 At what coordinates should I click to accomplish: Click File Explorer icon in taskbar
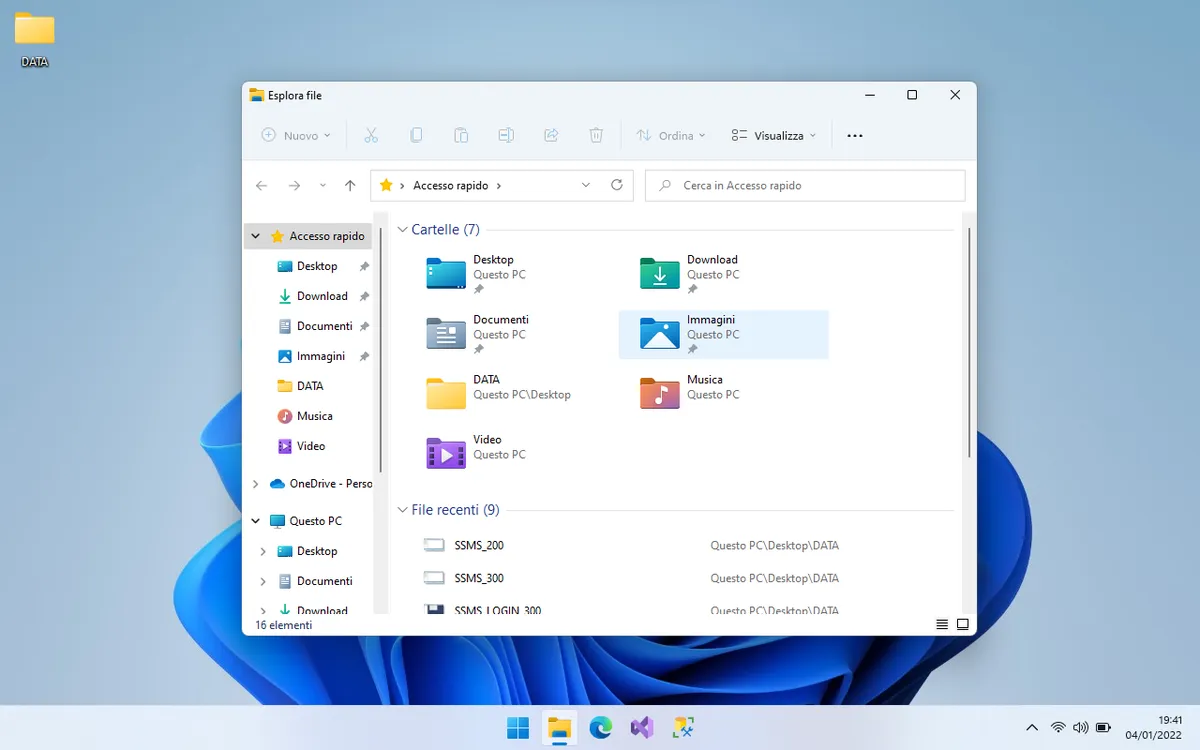[559, 727]
